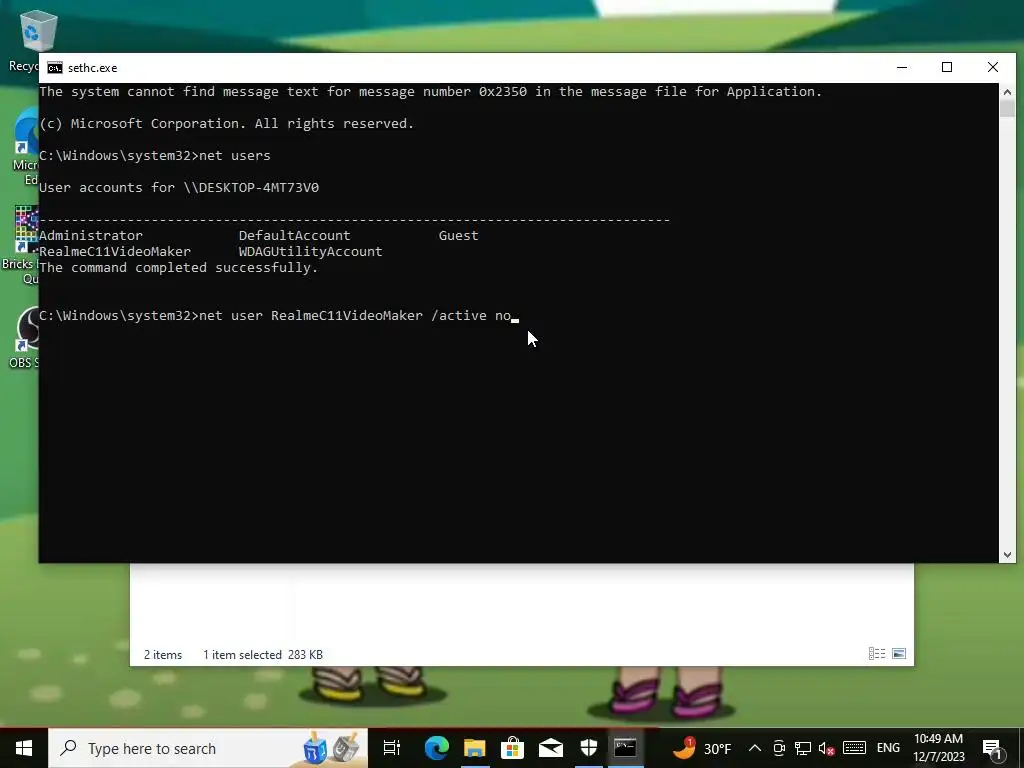The image size is (1024, 768).
Task: Open the network status tray icon
Action: click(x=803, y=748)
